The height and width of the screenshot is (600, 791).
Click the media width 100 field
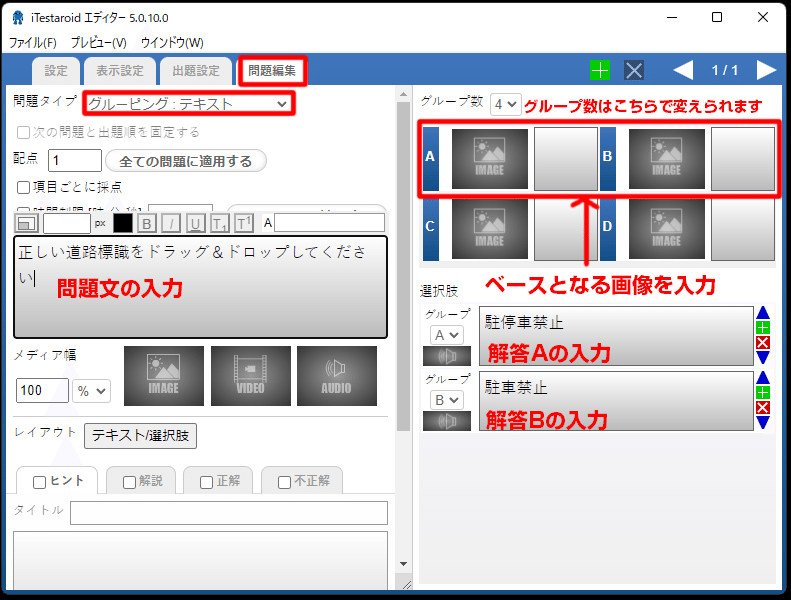click(42, 391)
